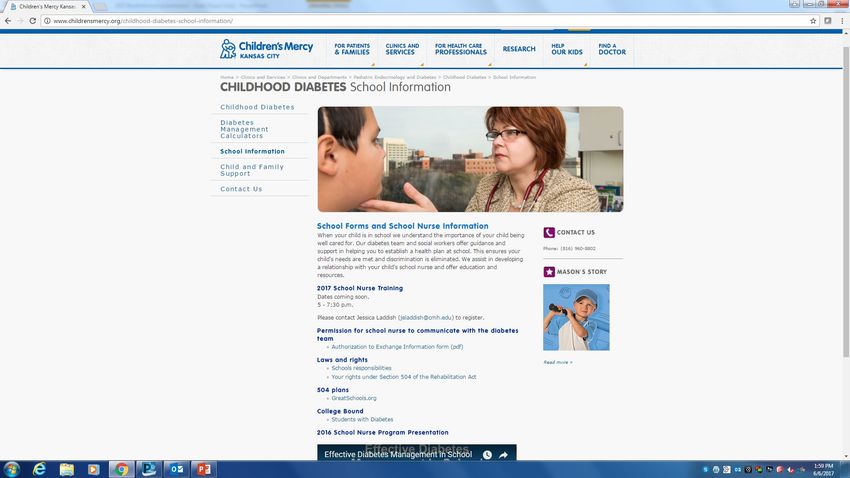Open Find a Doctor navigation item
The height and width of the screenshot is (478, 850).
(612, 49)
